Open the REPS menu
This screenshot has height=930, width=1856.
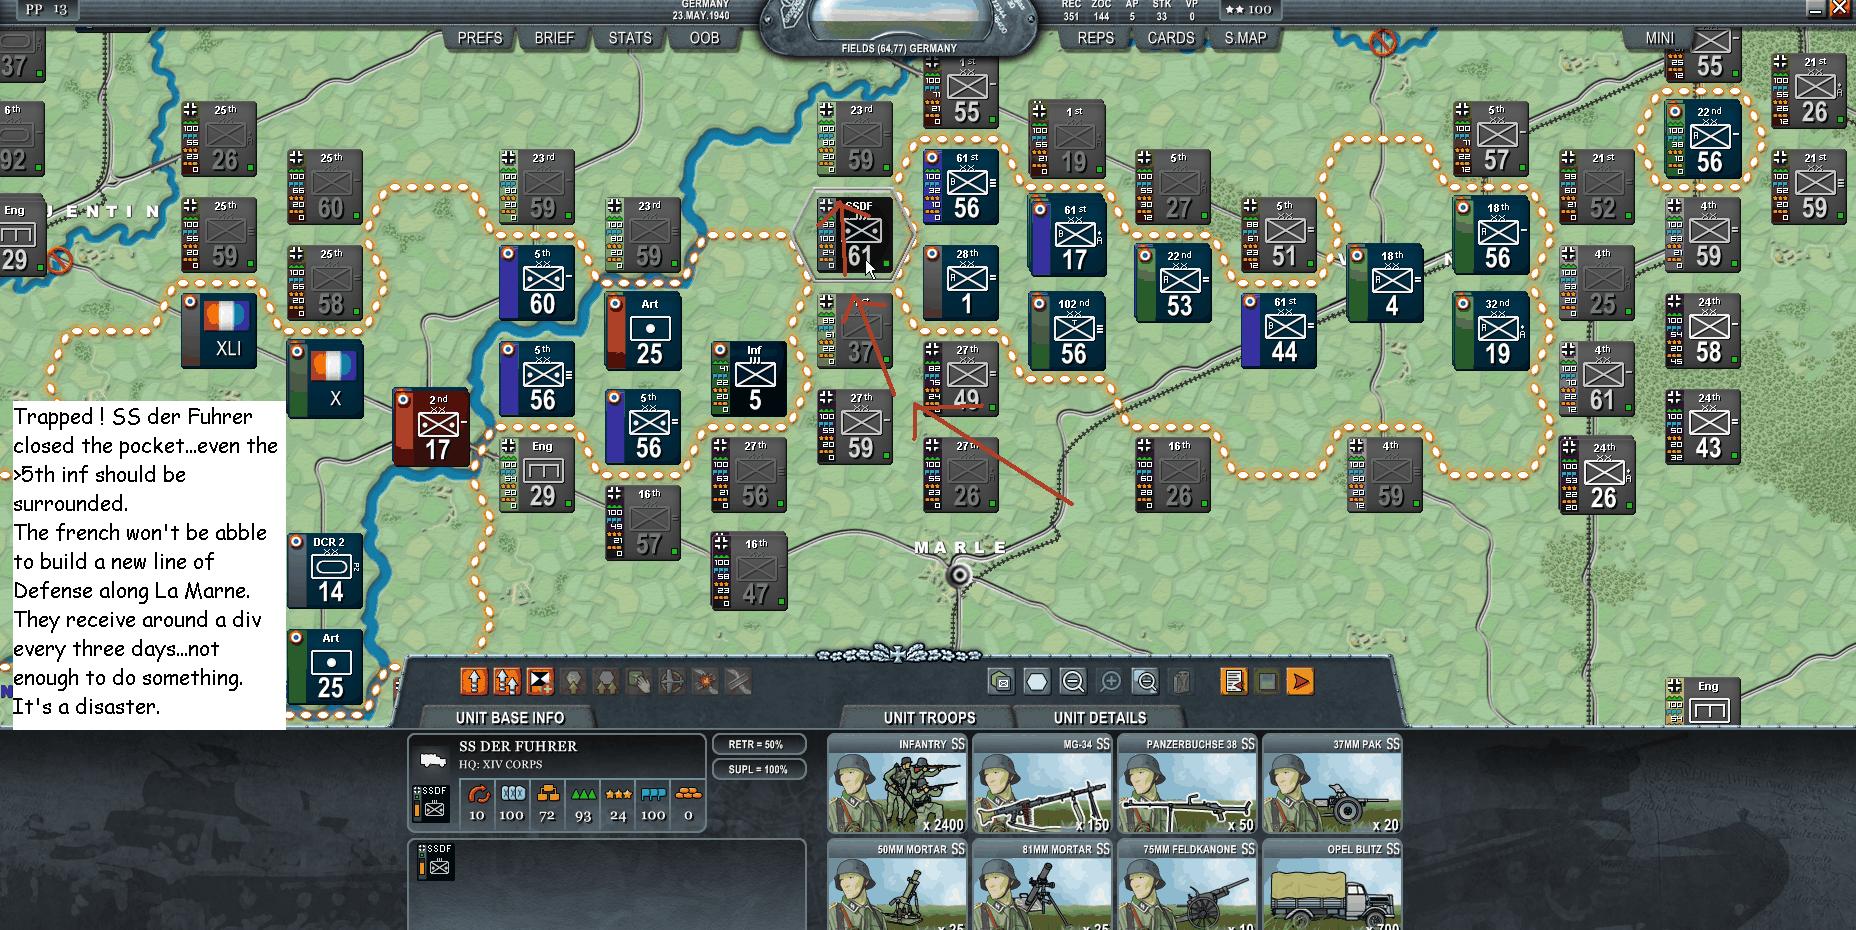click(x=1096, y=38)
